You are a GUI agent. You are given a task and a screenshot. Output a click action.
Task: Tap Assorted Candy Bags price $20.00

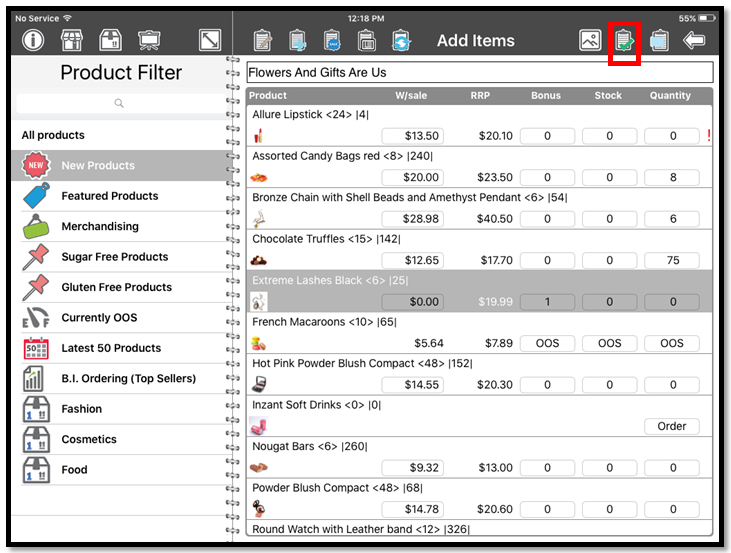pos(413,177)
